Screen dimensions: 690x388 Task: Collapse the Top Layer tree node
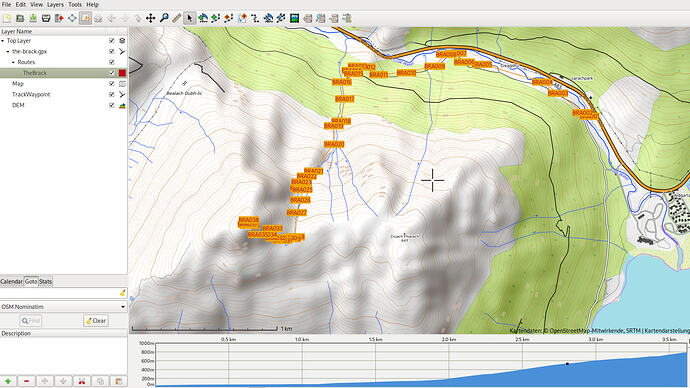click(3, 40)
